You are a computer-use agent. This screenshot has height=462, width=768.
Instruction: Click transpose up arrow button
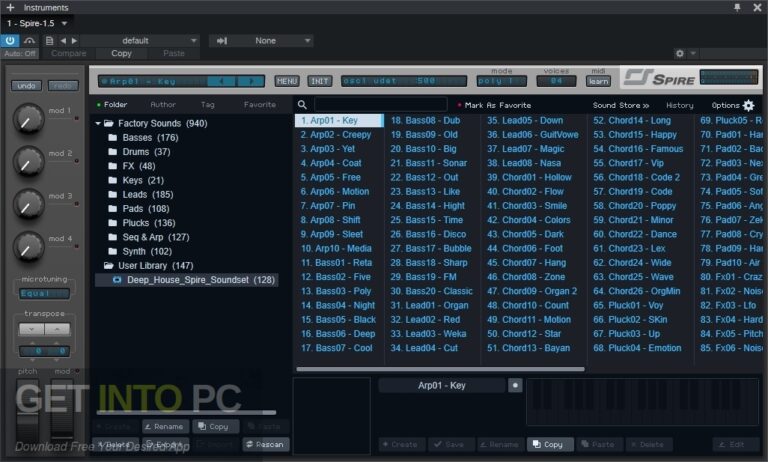pos(57,329)
